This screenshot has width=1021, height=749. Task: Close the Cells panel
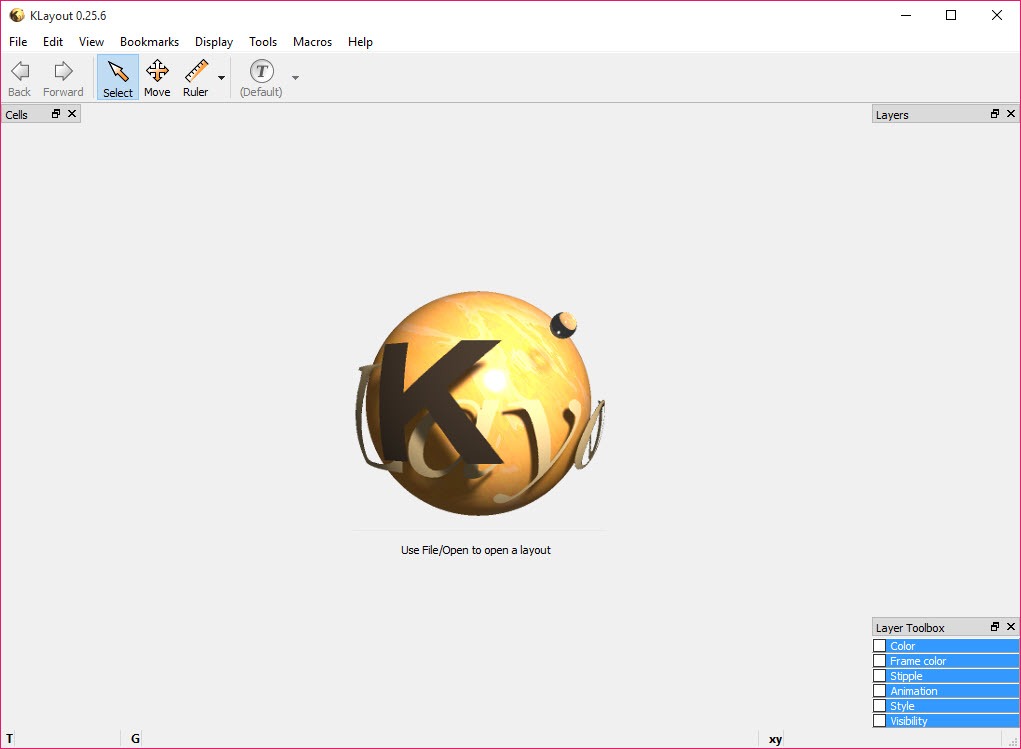72,113
